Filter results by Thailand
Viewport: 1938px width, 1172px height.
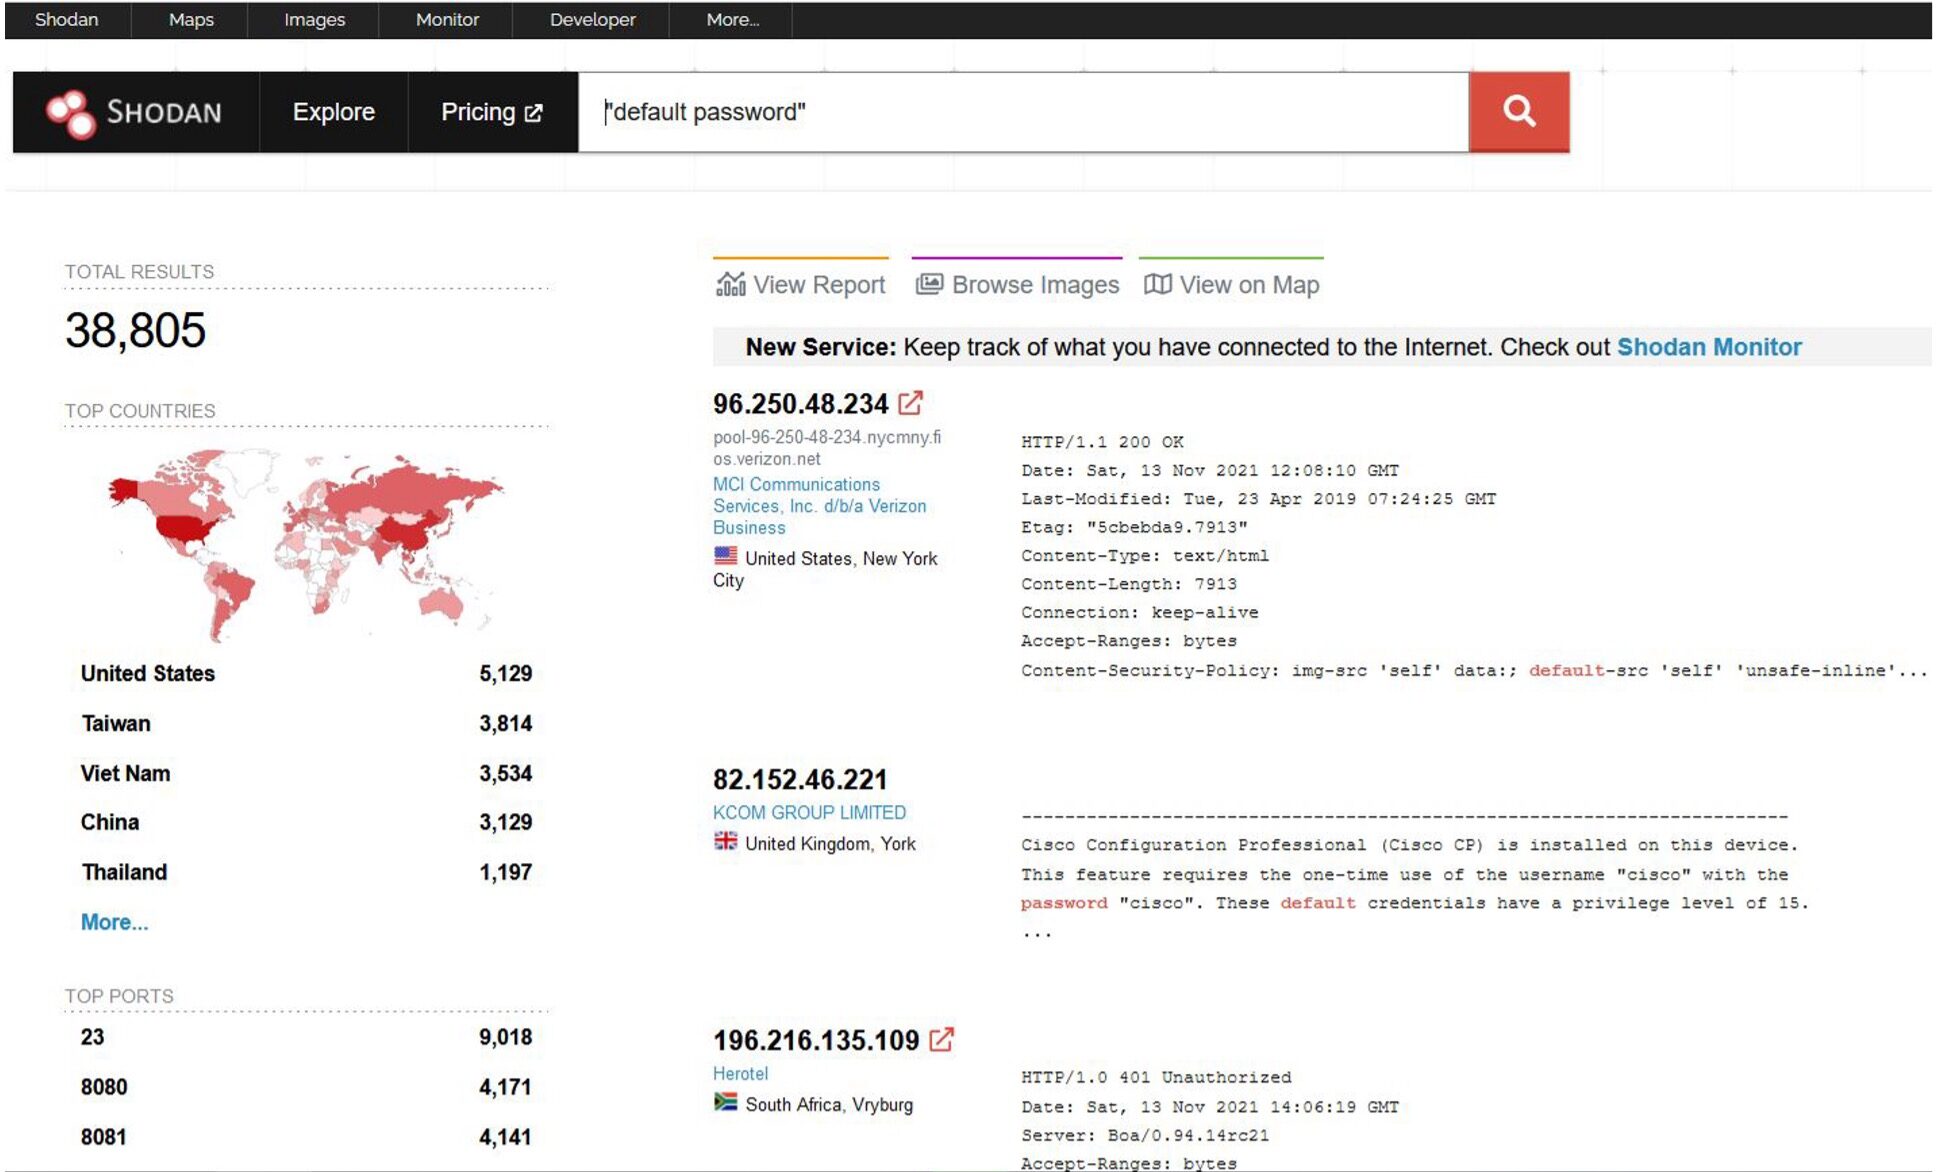124,872
